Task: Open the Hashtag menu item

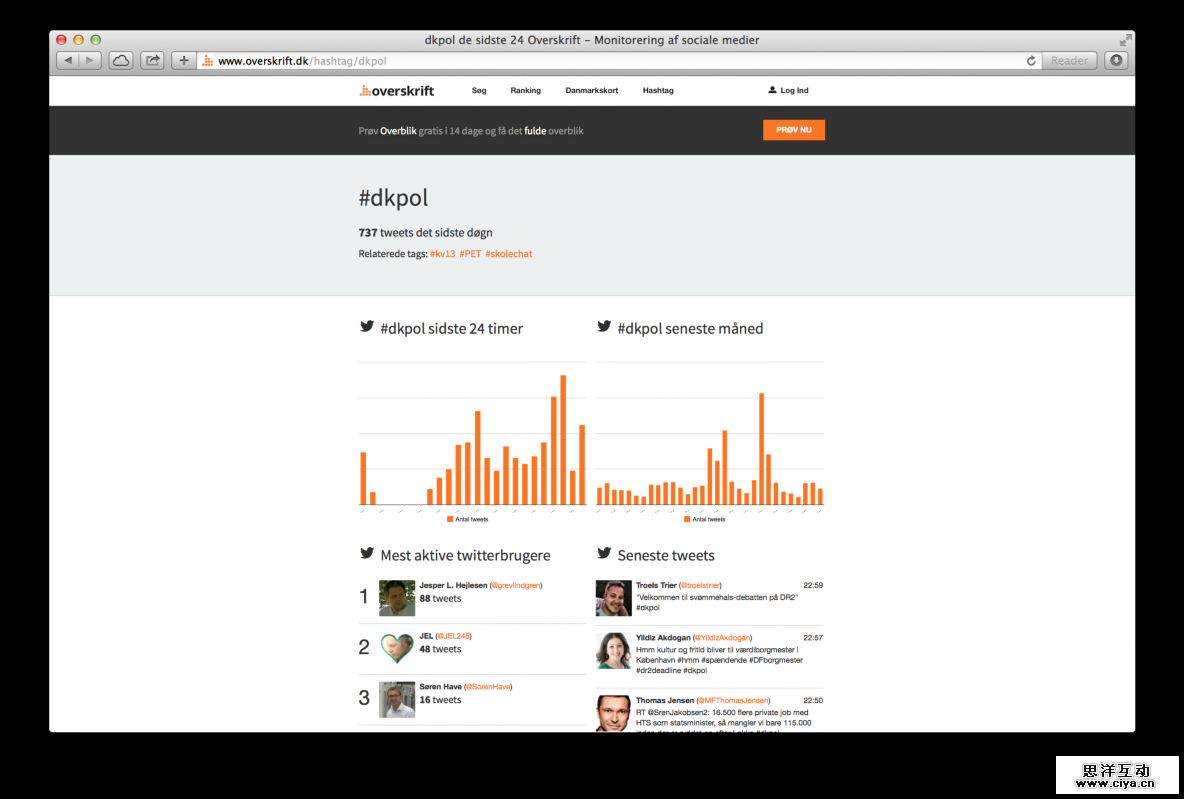Action: click(658, 91)
